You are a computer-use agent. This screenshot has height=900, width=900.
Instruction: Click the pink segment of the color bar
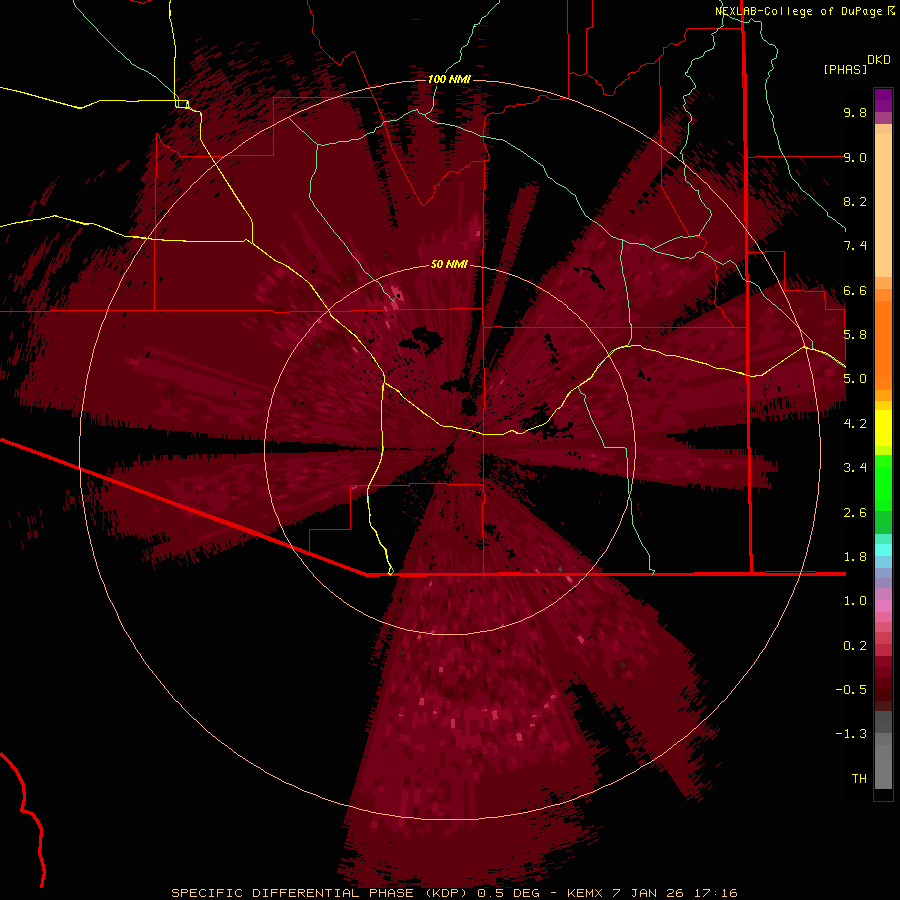click(883, 606)
